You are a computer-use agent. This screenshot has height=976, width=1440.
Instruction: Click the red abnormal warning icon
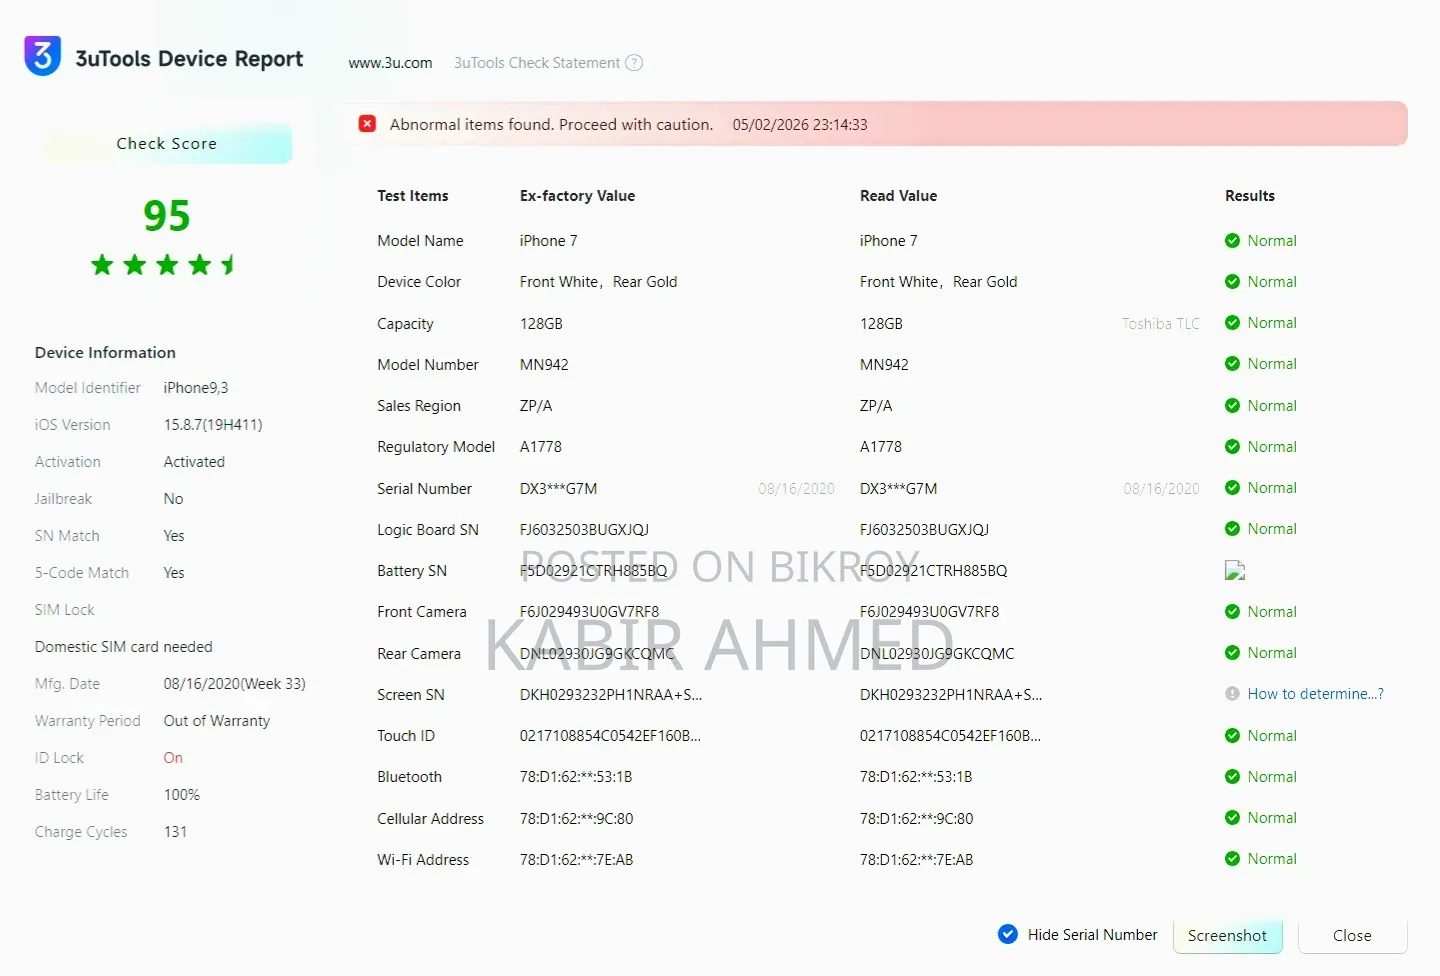(x=368, y=124)
